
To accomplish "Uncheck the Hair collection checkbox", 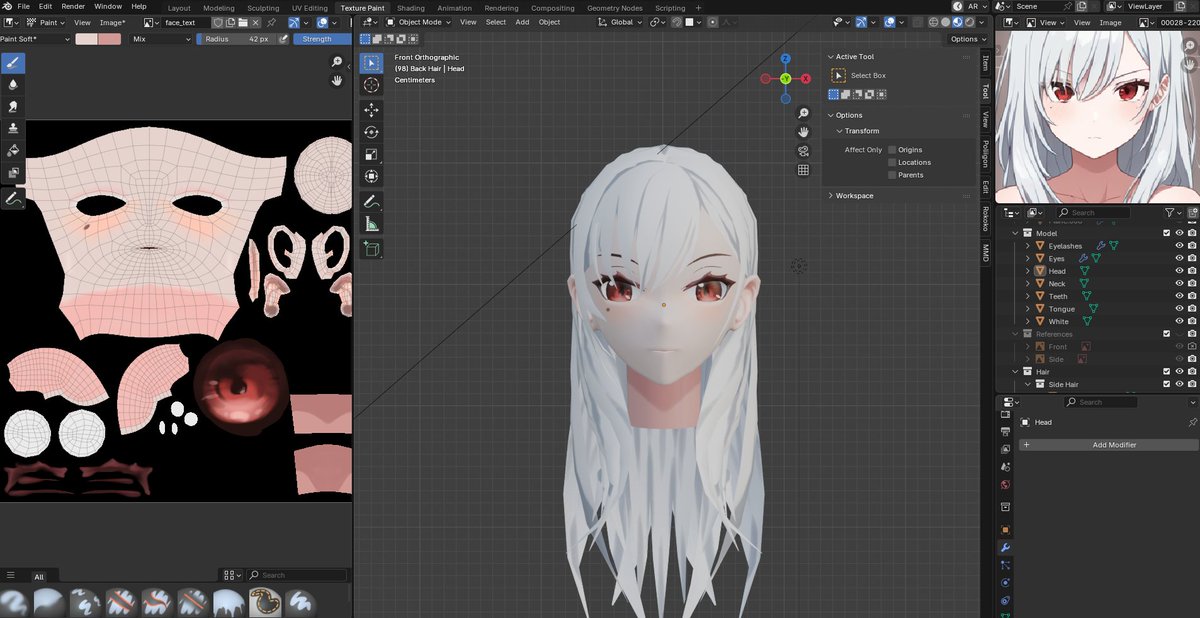I will point(1166,371).
